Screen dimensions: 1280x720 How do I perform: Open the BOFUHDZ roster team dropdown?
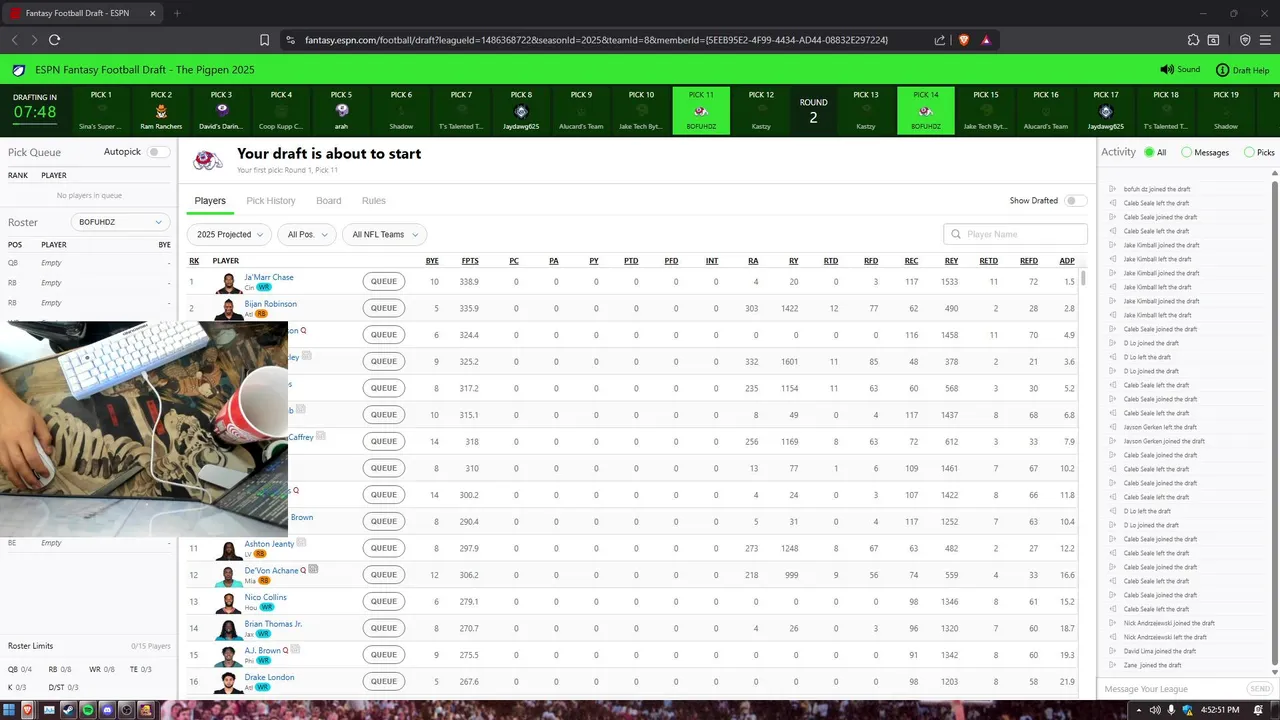[x=120, y=222]
